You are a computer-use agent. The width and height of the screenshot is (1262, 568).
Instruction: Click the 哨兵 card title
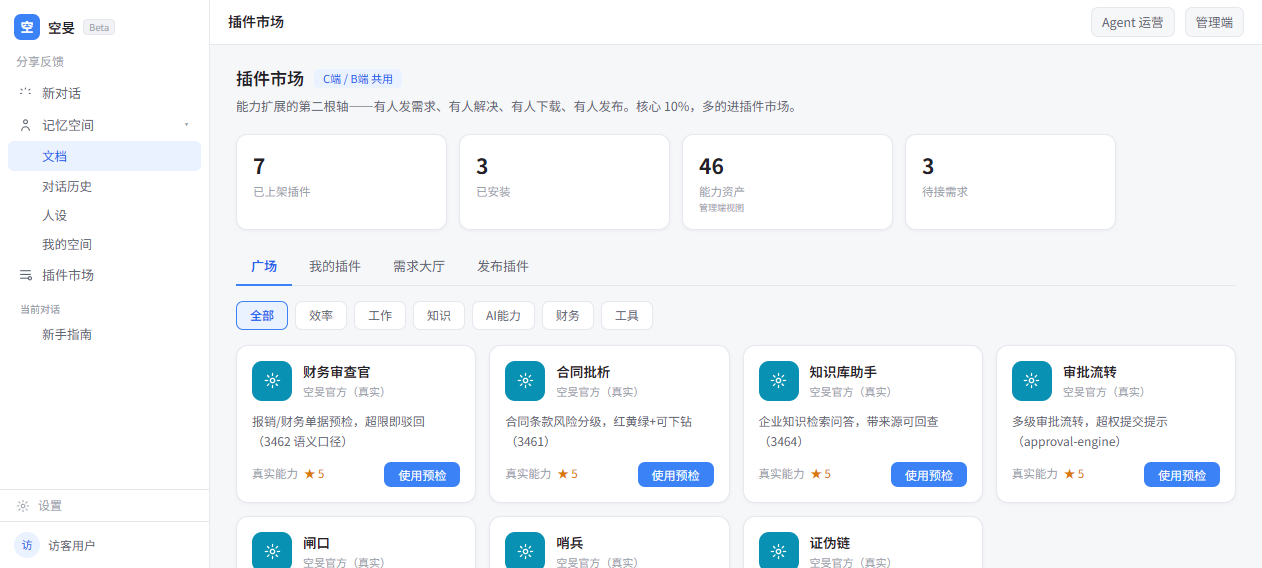(569, 543)
